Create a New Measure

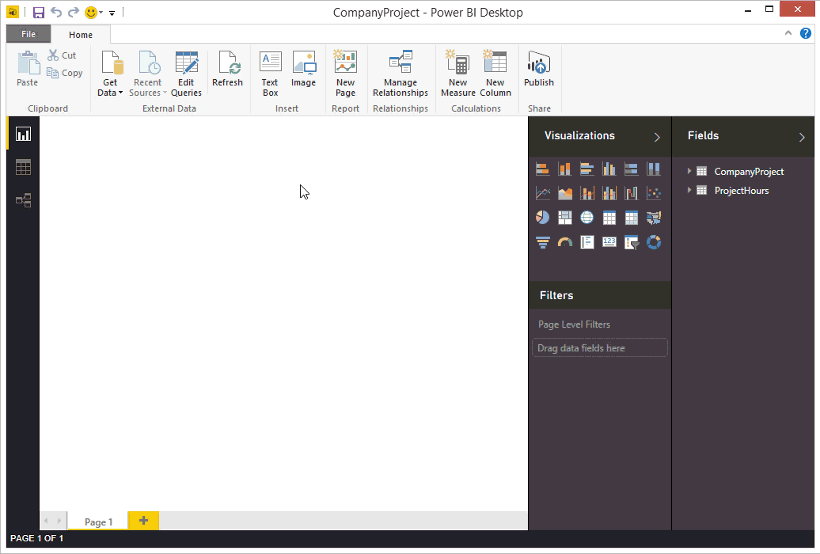click(458, 74)
